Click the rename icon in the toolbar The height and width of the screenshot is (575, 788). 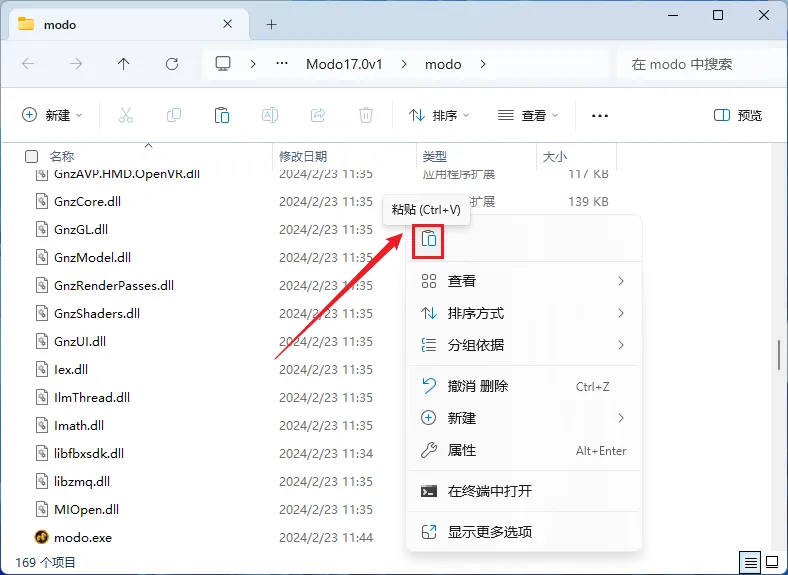(x=270, y=116)
